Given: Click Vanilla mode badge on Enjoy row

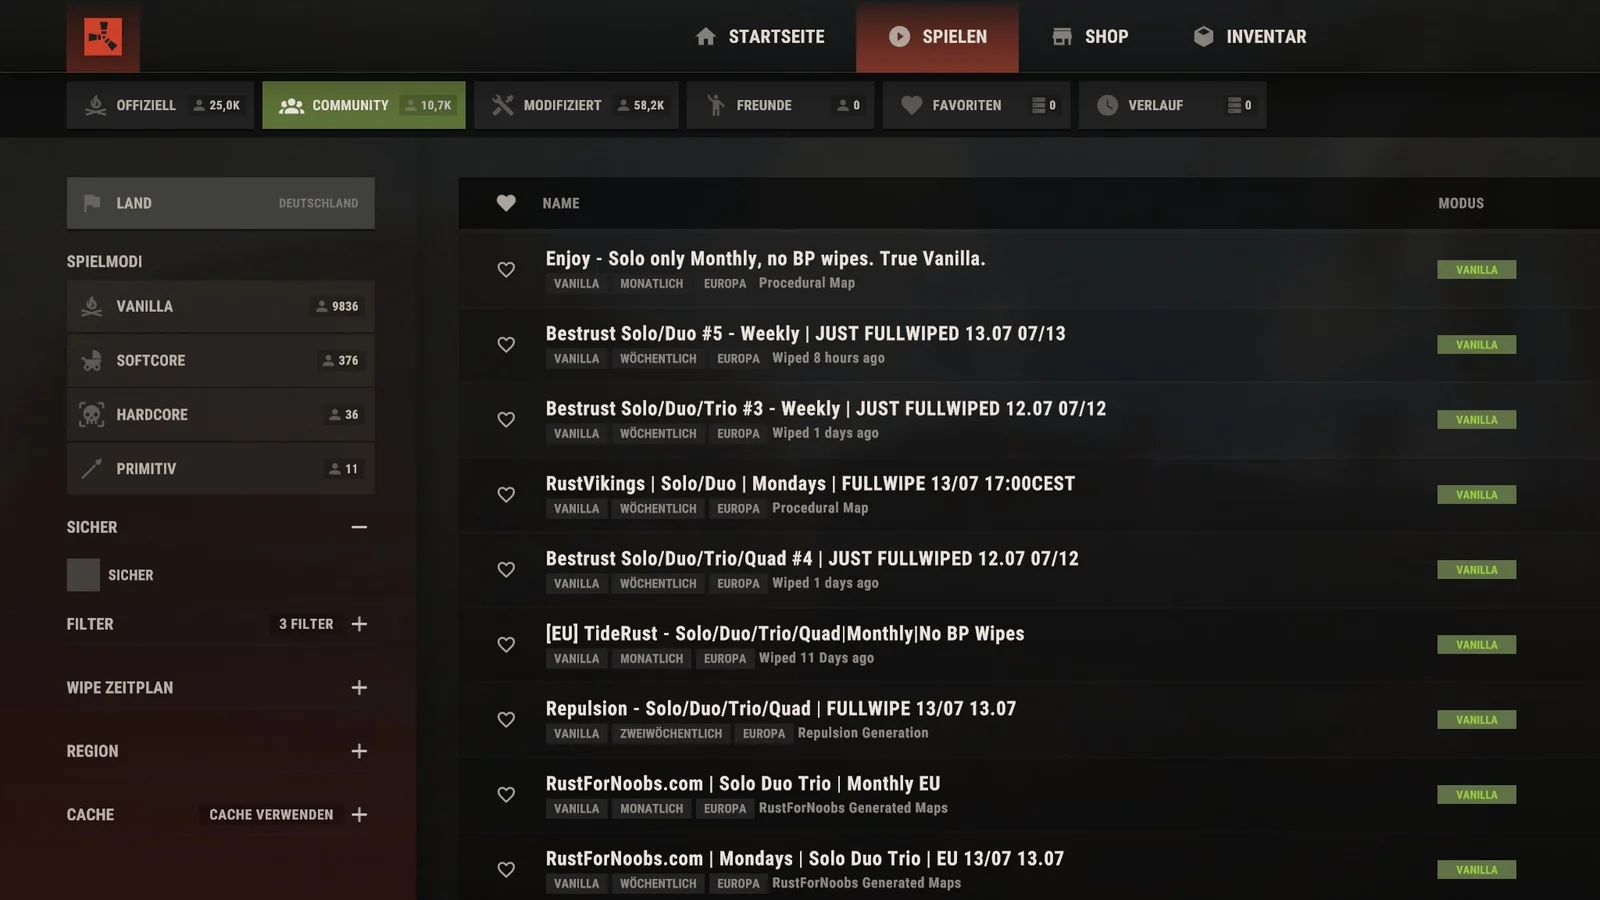Looking at the screenshot, I should coord(1476,270).
